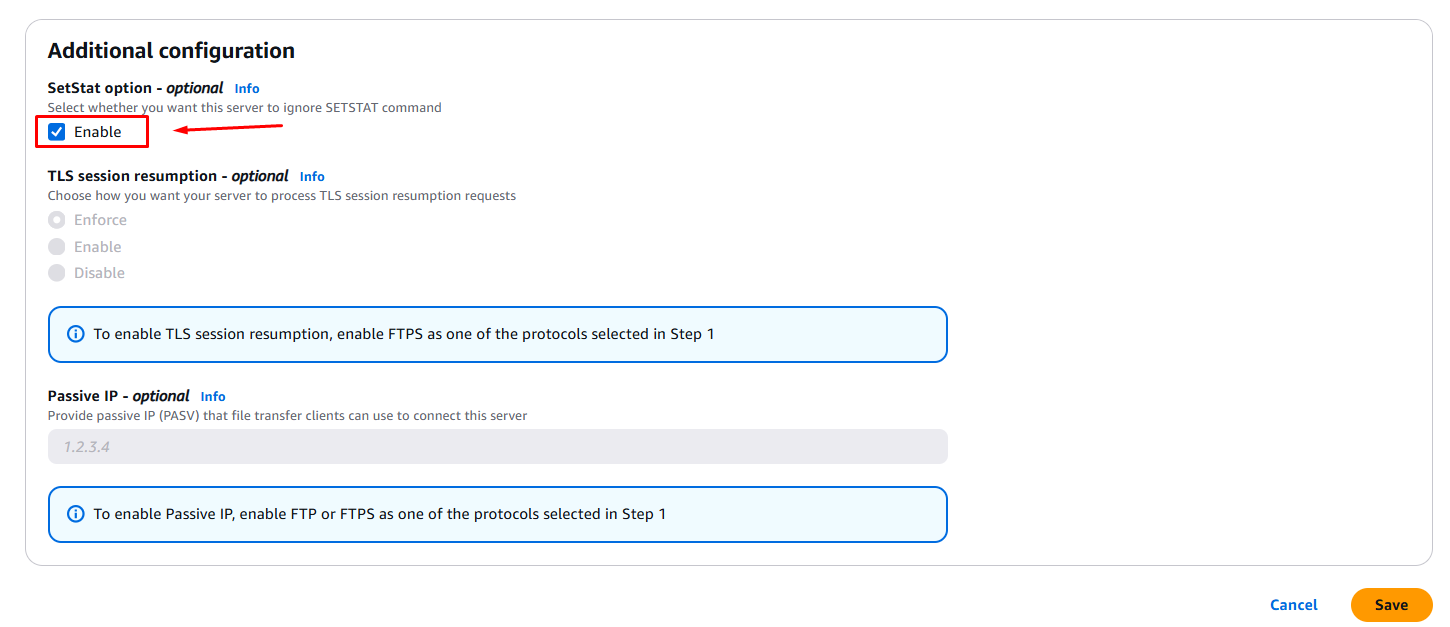Toggle the SetStat option Enable checkbox

pos(57,132)
